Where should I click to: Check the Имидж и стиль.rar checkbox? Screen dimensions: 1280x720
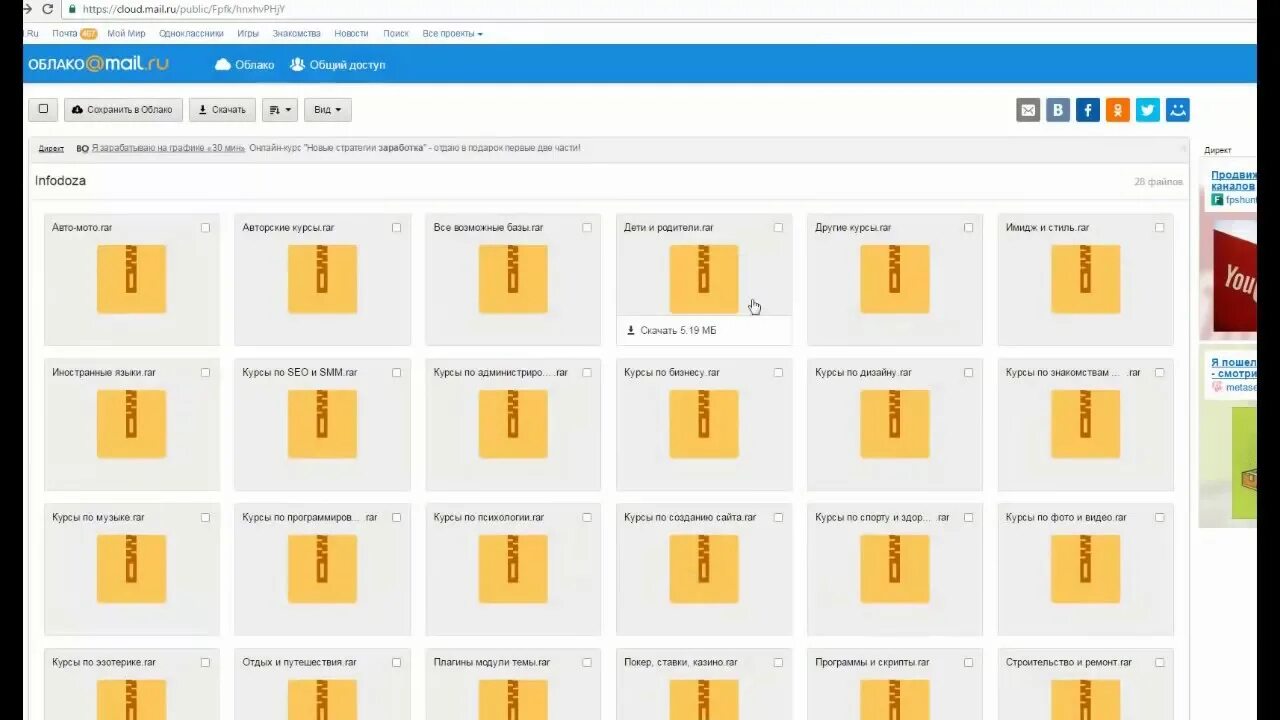click(x=1160, y=228)
